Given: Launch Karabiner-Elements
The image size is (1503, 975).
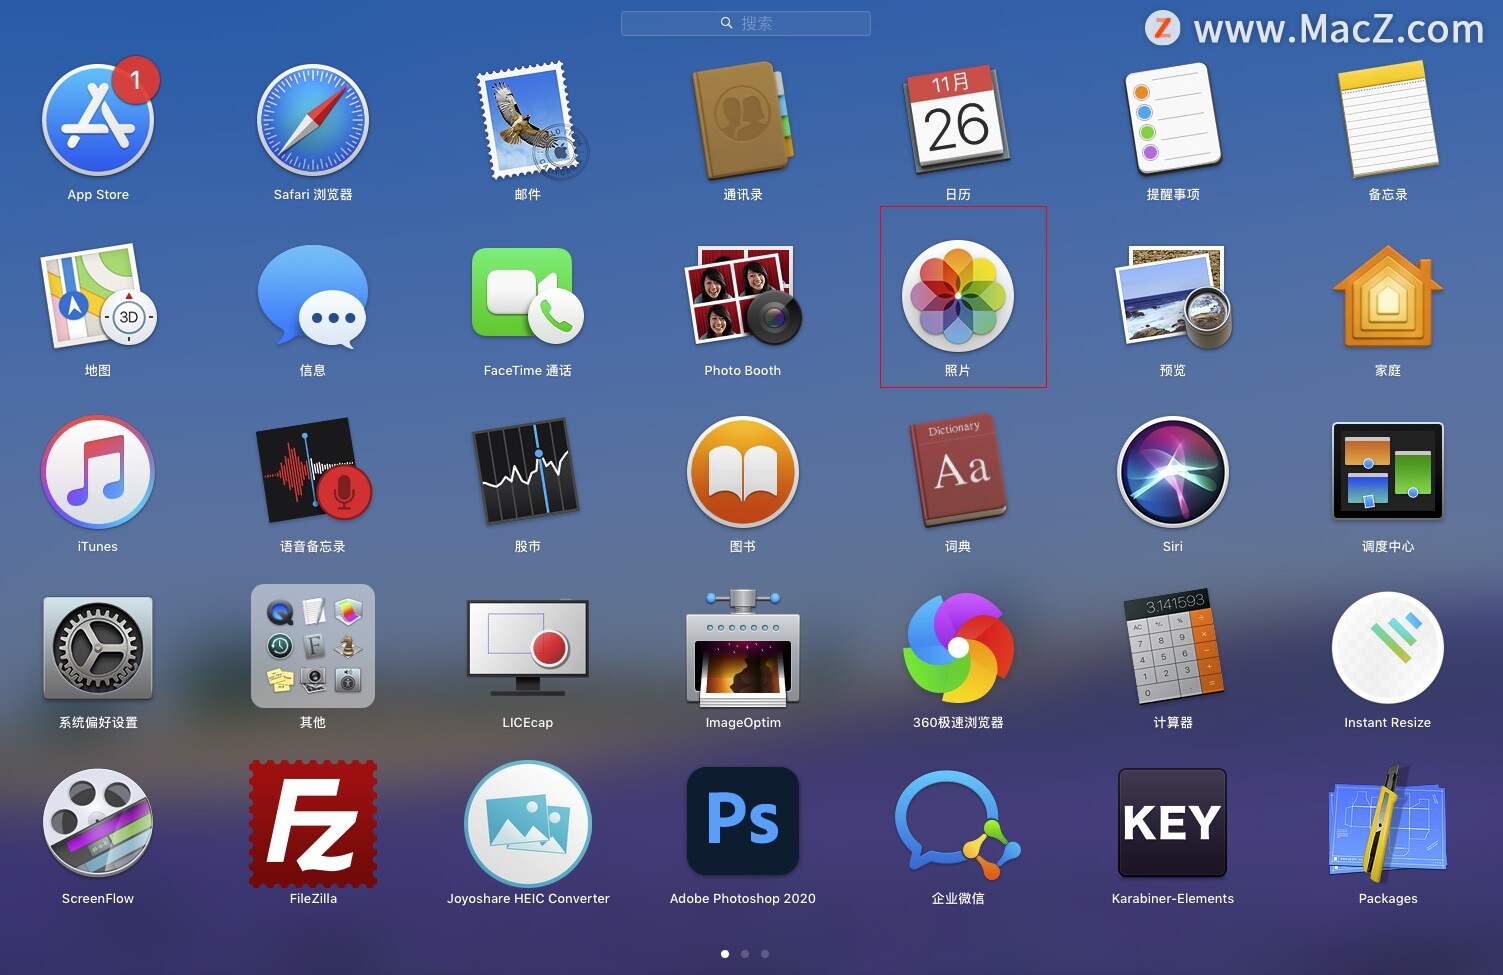Looking at the screenshot, I should click(1173, 823).
